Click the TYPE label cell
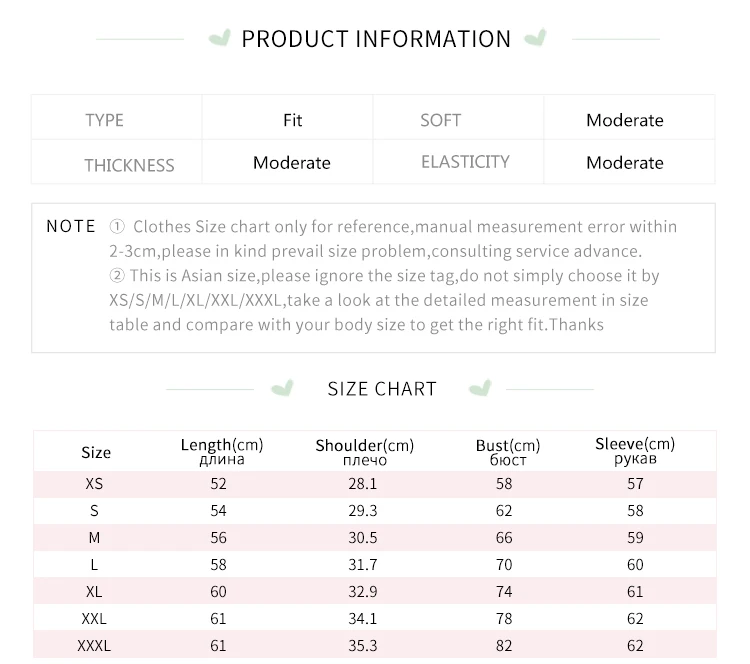The width and height of the screenshot is (750, 664). tap(117, 118)
